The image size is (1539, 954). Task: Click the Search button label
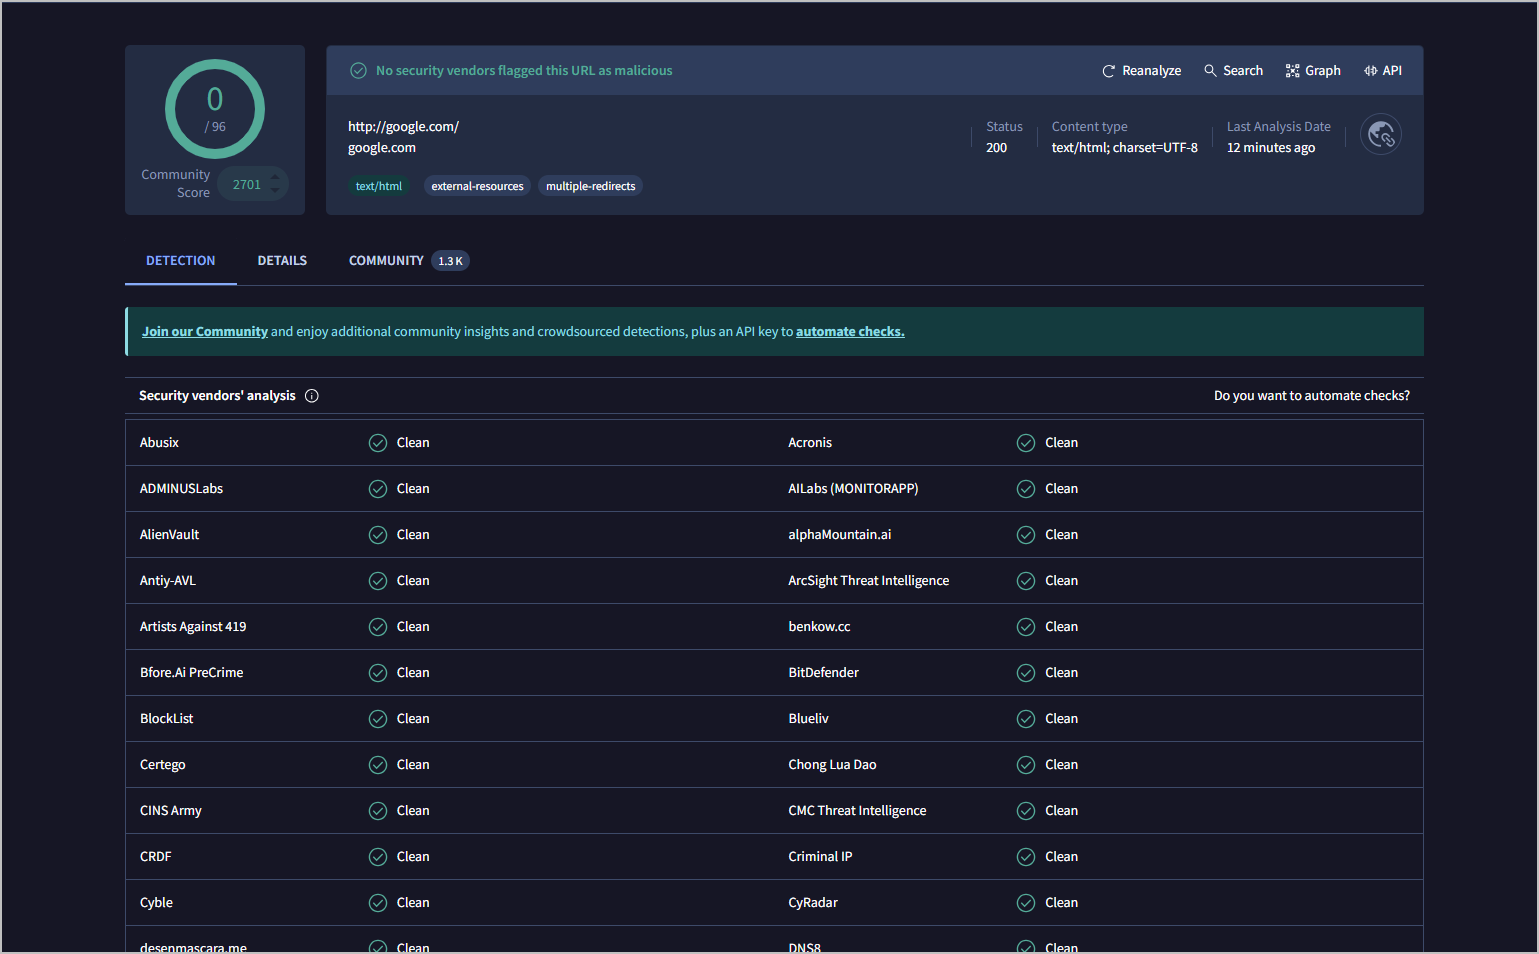coord(1243,71)
